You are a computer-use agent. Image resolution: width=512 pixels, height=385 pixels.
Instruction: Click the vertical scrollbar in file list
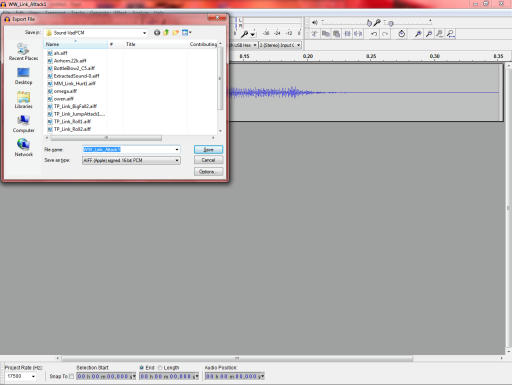220,79
